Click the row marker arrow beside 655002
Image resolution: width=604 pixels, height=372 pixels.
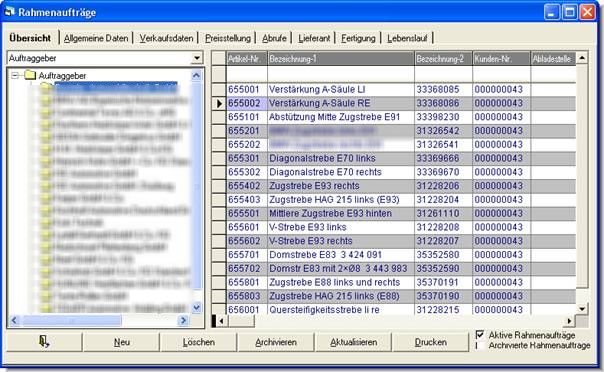pyautogui.click(x=219, y=103)
